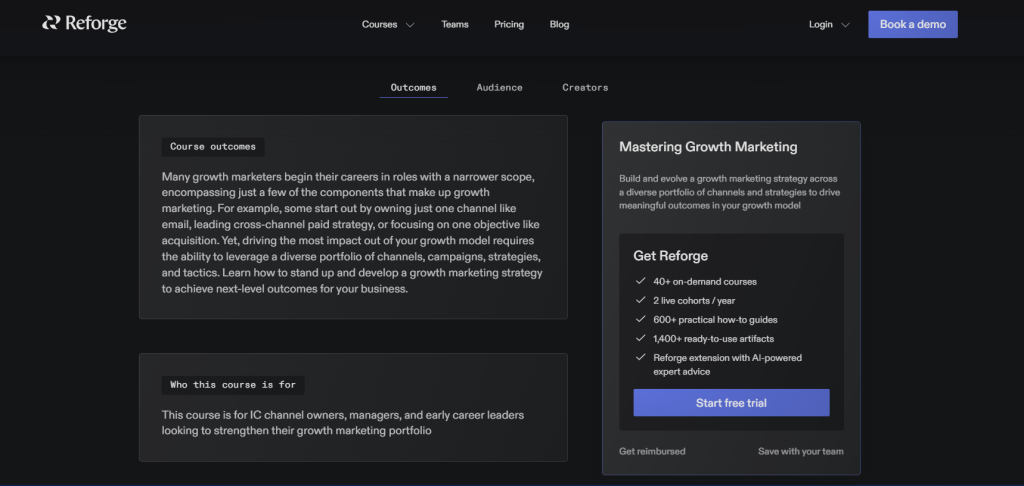
Task: Open the Courses menu item
Action: pyautogui.click(x=379, y=24)
